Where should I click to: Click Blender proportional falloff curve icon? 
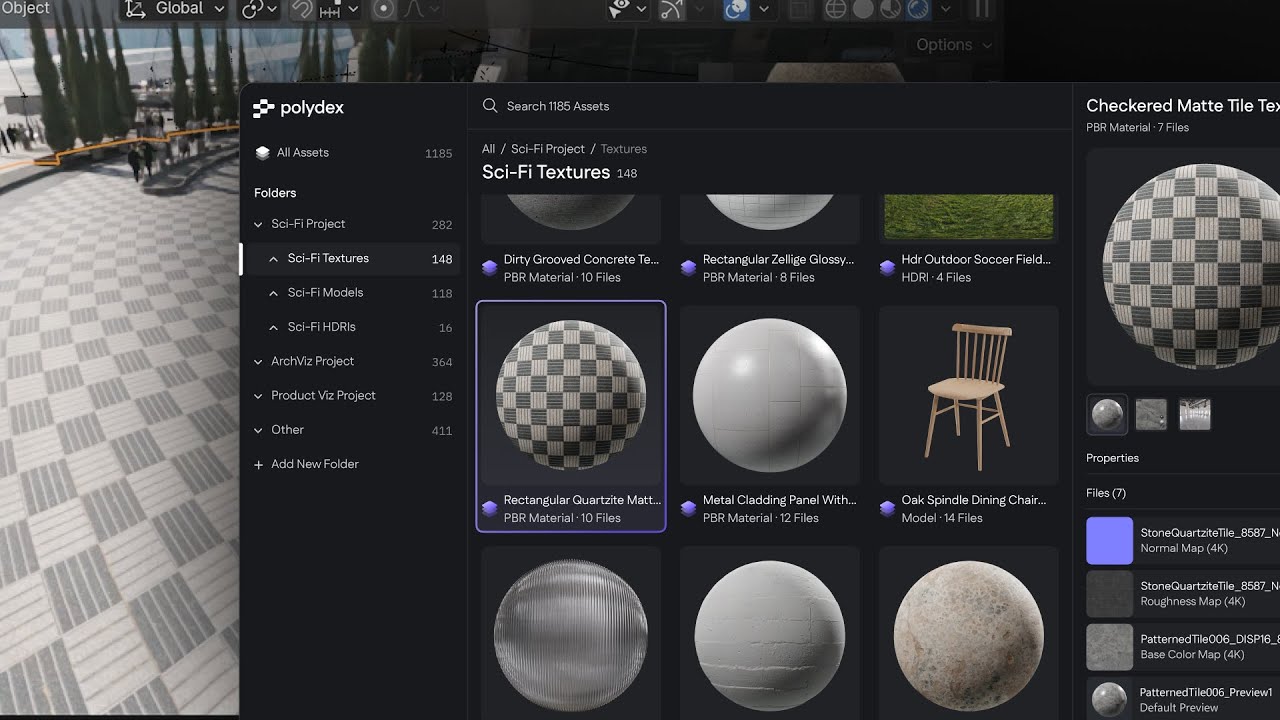[412, 9]
